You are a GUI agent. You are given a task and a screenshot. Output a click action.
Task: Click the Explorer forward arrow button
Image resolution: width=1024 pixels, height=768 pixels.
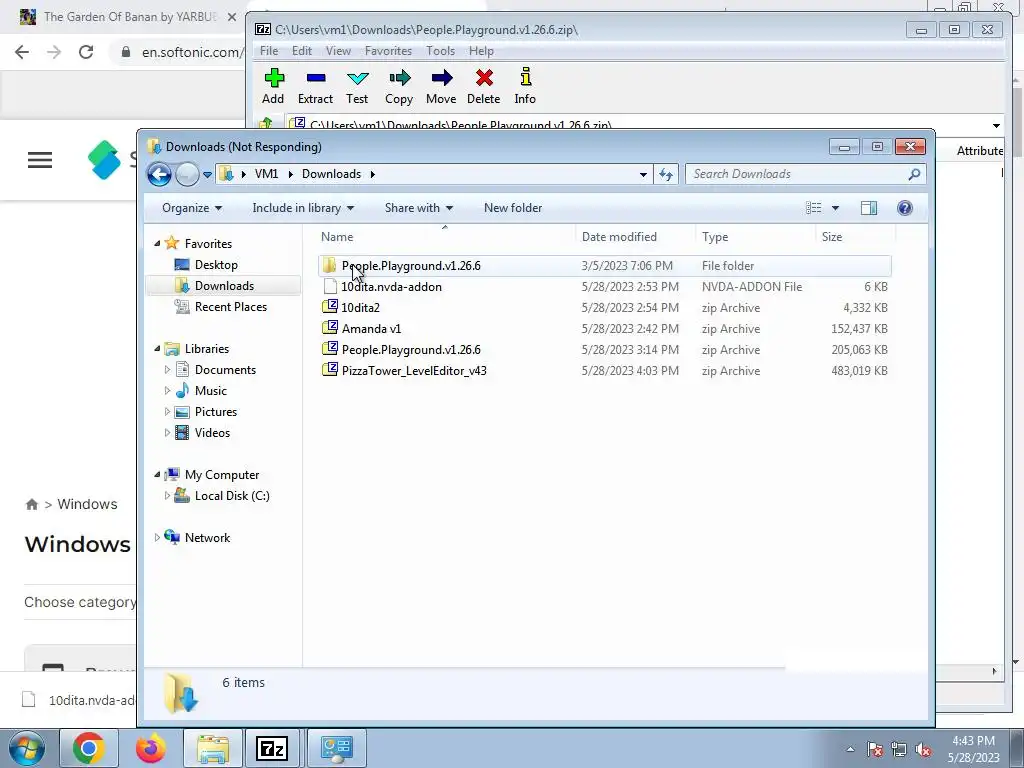pos(187,174)
